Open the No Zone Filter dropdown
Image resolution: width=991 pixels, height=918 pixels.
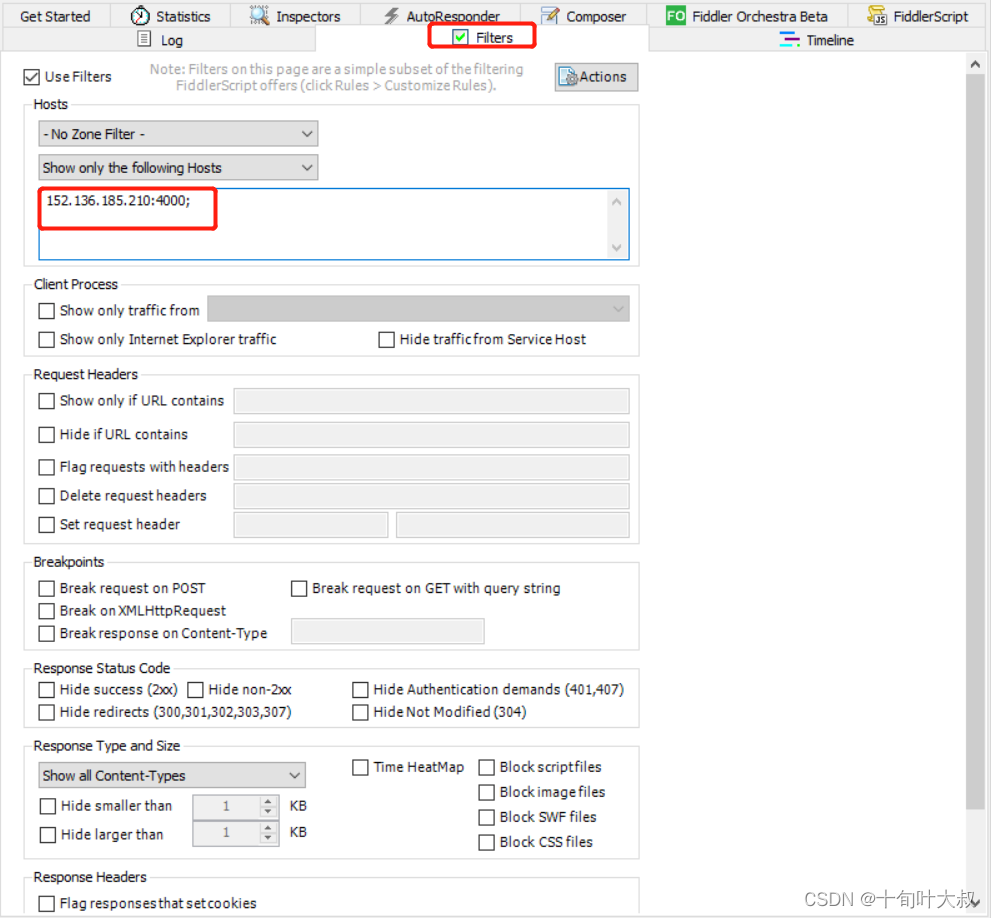click(x=178, y=134)
